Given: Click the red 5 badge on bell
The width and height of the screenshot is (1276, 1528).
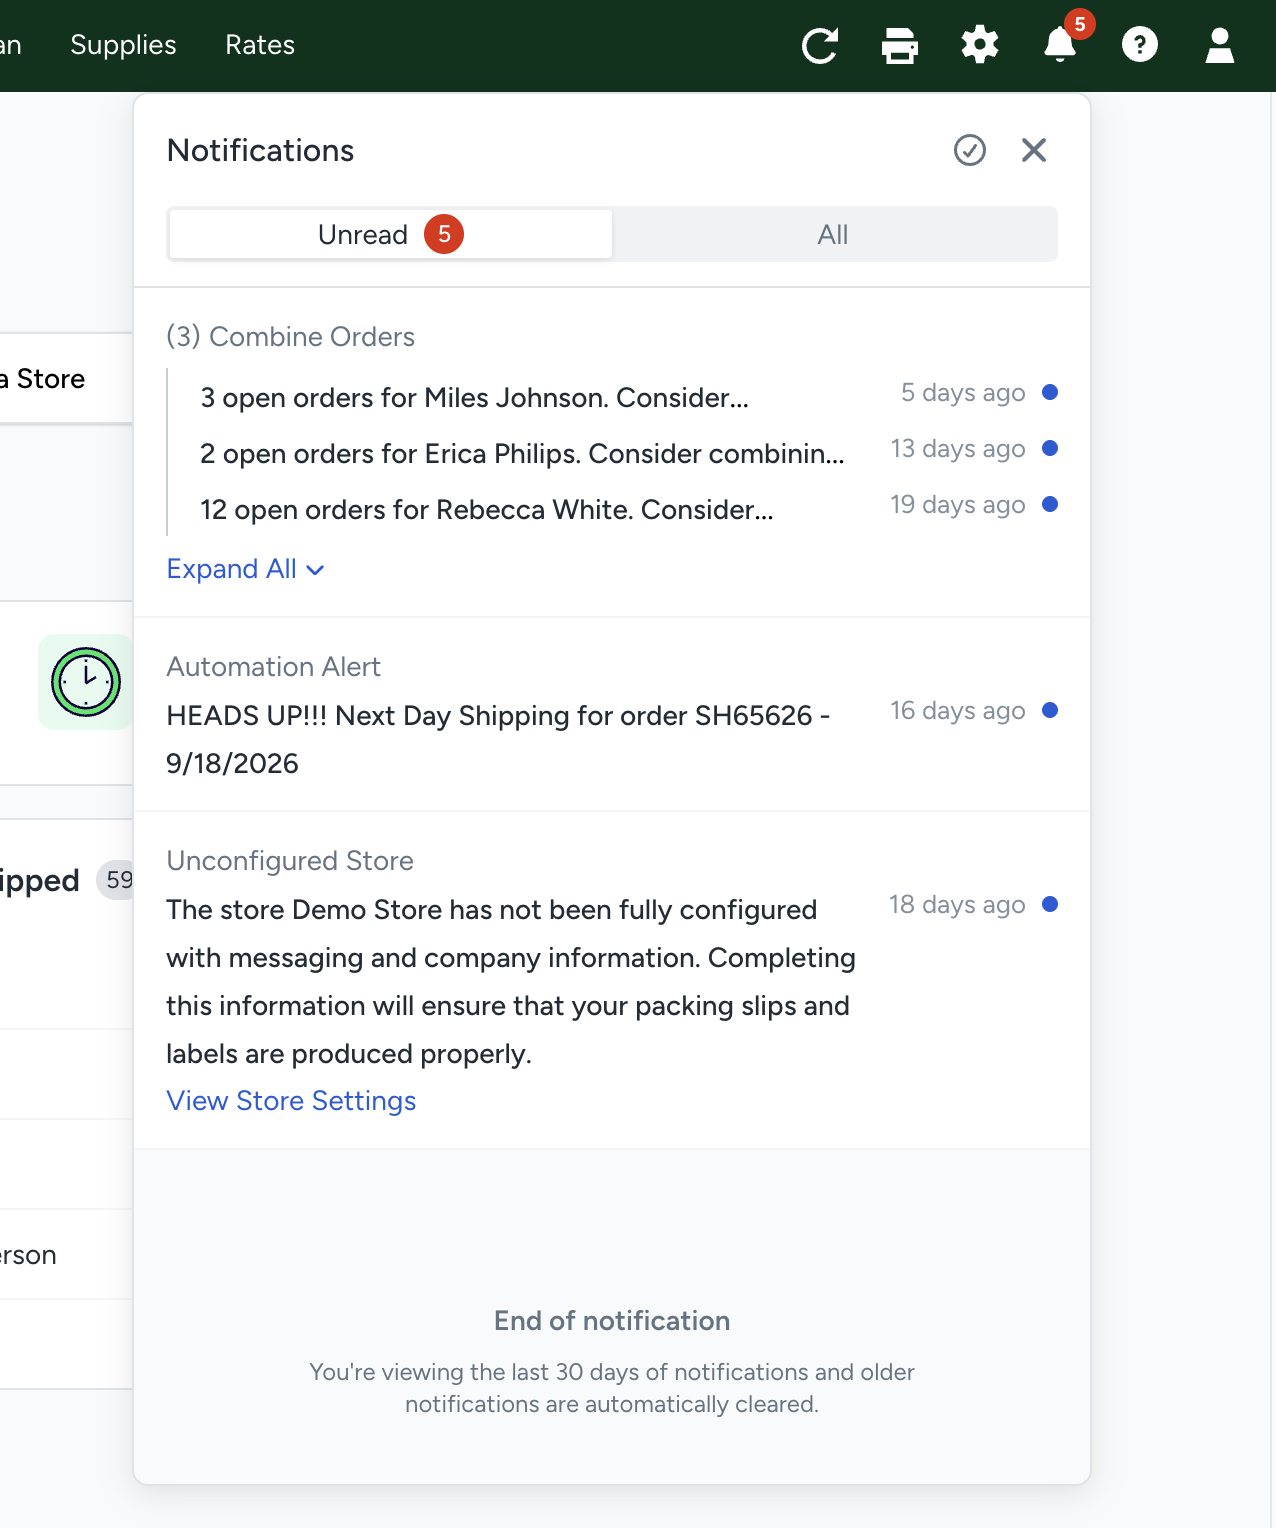Looking at the screenshot, I should click(x=1080, y=24).
